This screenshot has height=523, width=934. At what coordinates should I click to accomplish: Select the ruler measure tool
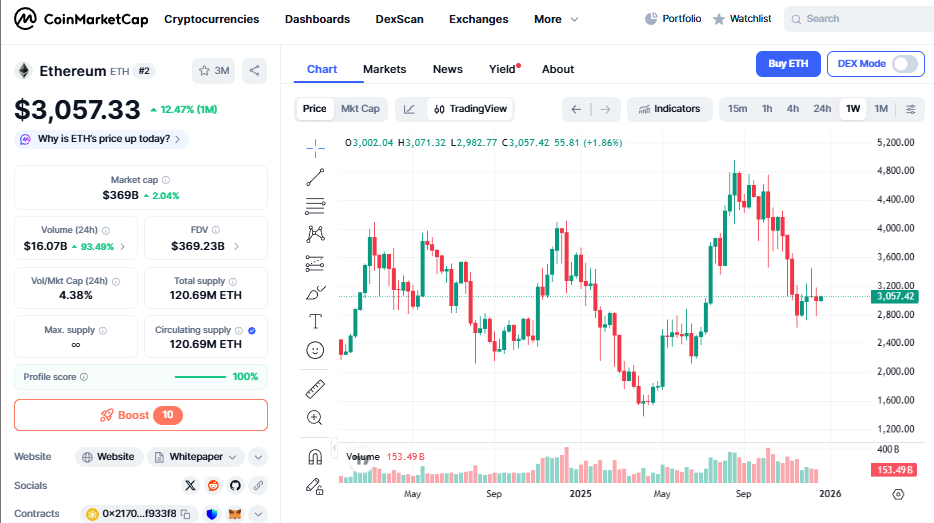[315, 389]
